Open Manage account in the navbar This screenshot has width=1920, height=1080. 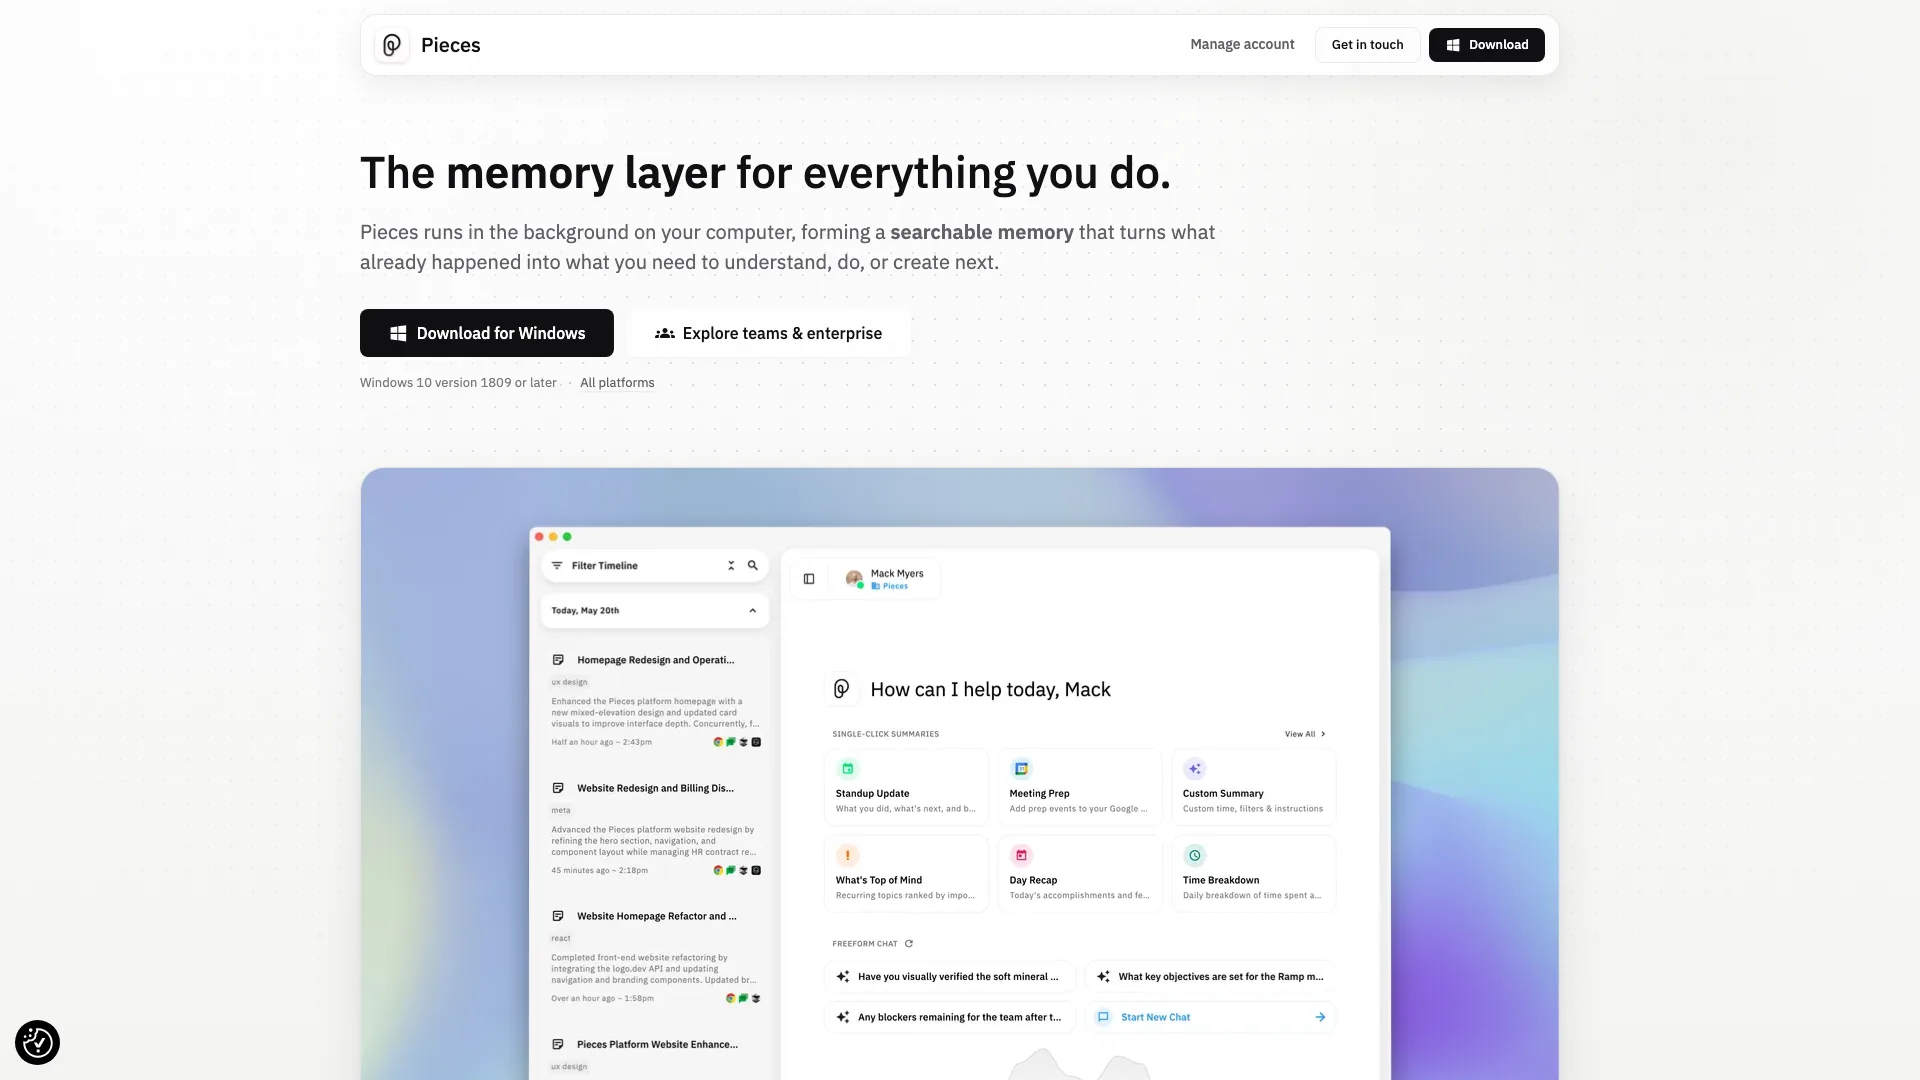[1242, 45]
